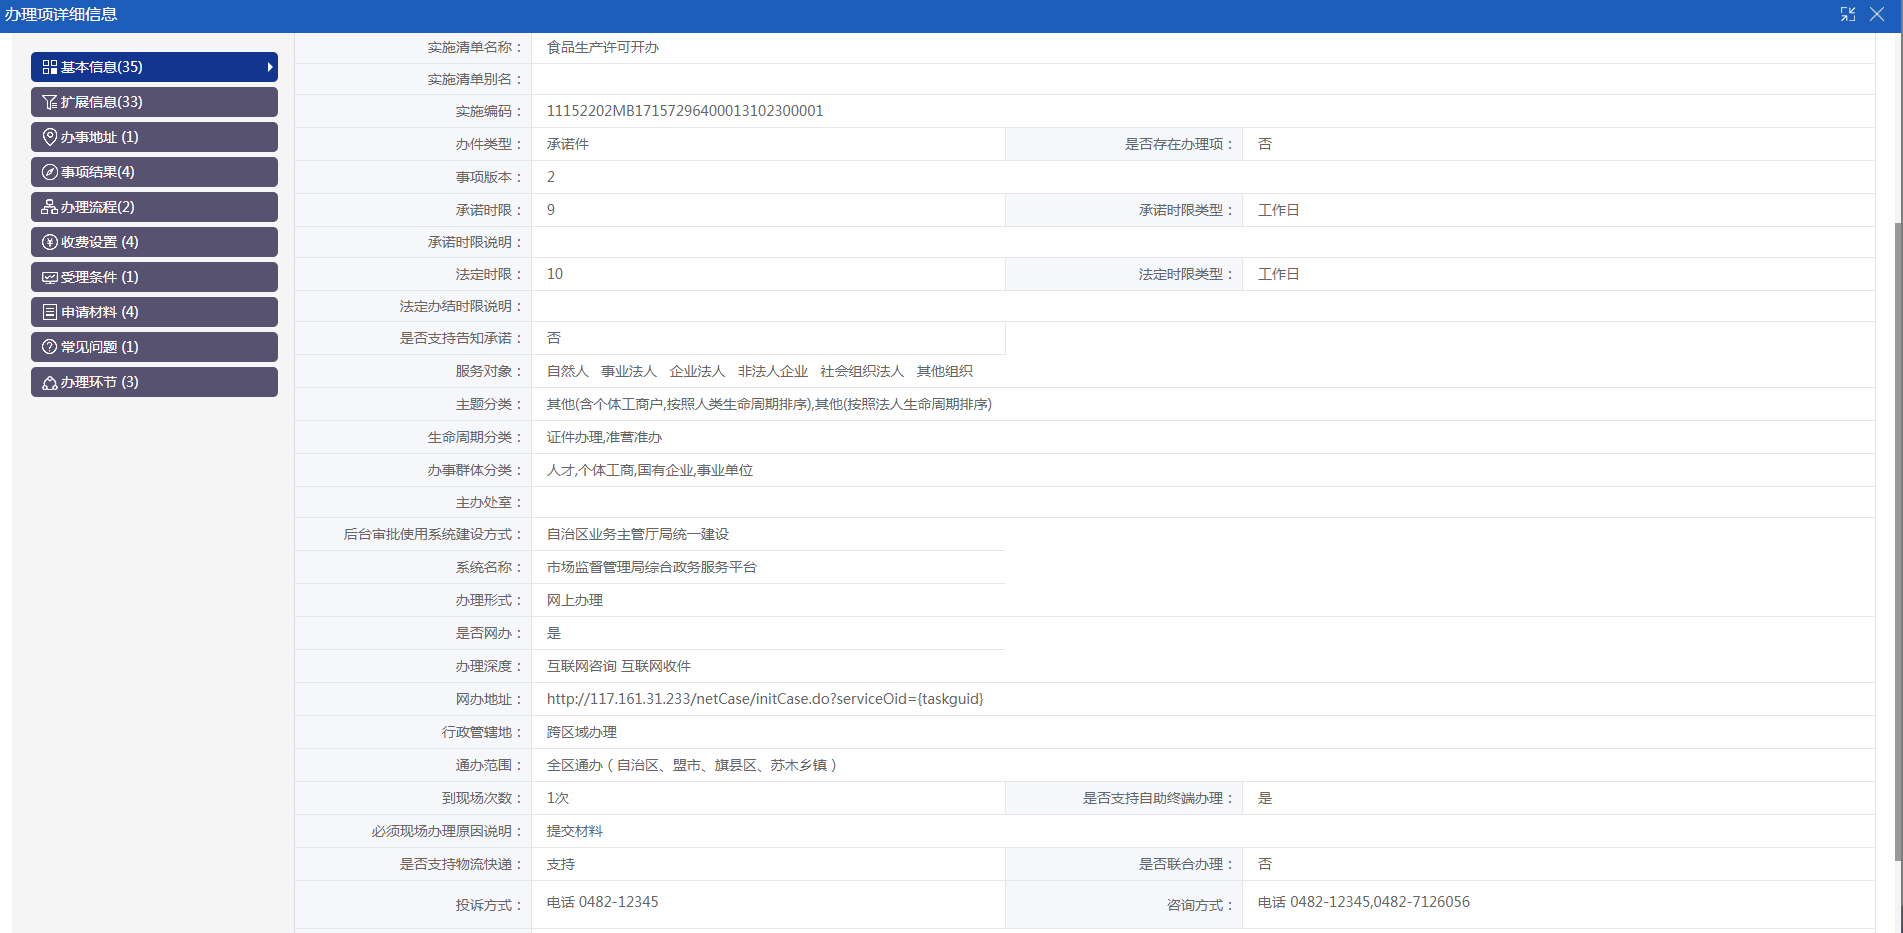Click the 咨询方式 phone numbers text
This screenshot has height=933, width=1903.
click(x=1379, y=902)
